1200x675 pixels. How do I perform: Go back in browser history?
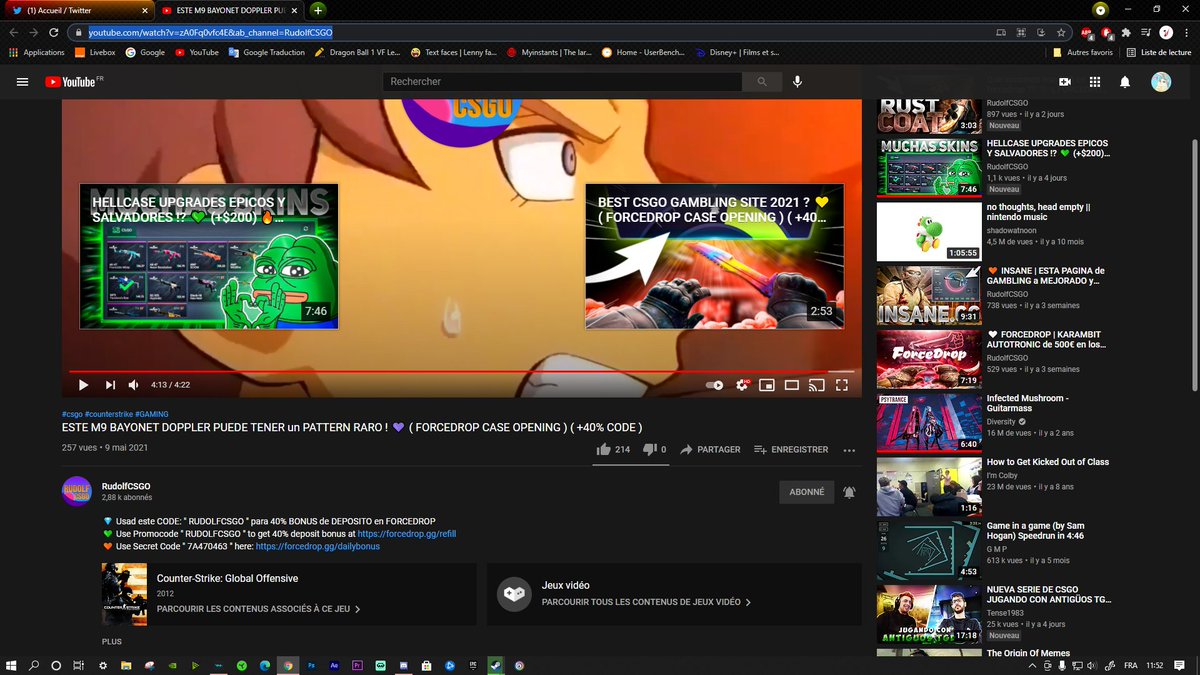pyautogui.click(x=14, y=32)
